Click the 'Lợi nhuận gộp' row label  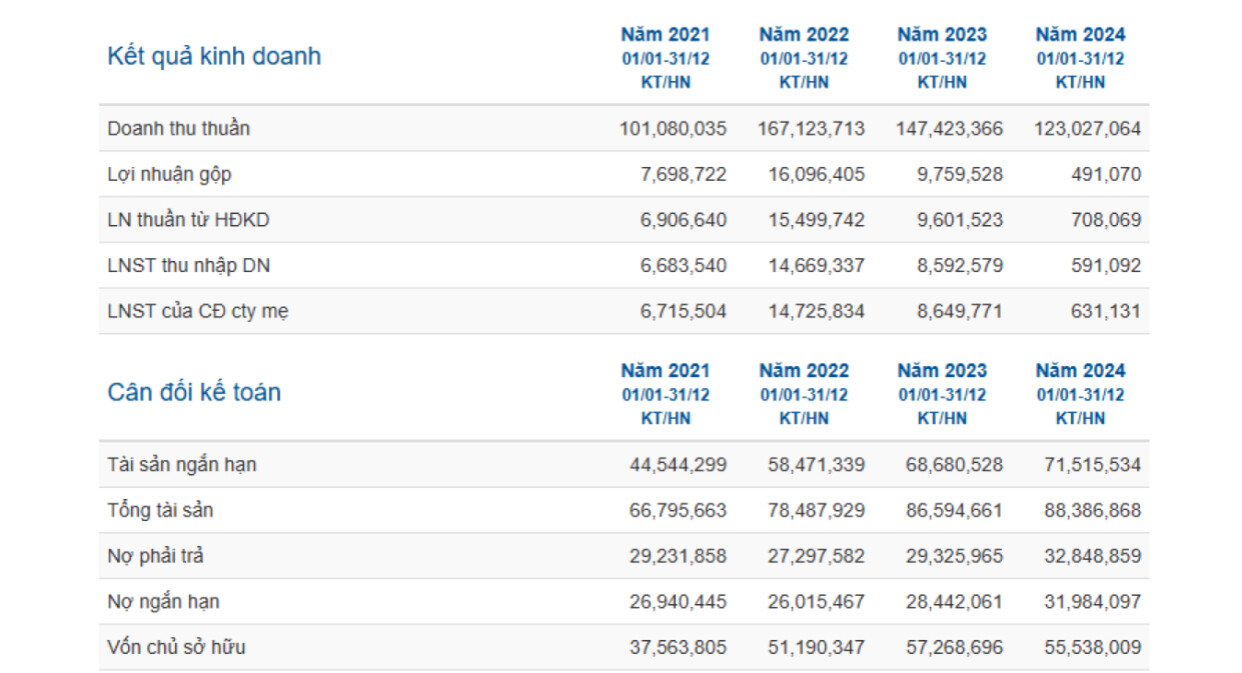click(x=169, y=174)
